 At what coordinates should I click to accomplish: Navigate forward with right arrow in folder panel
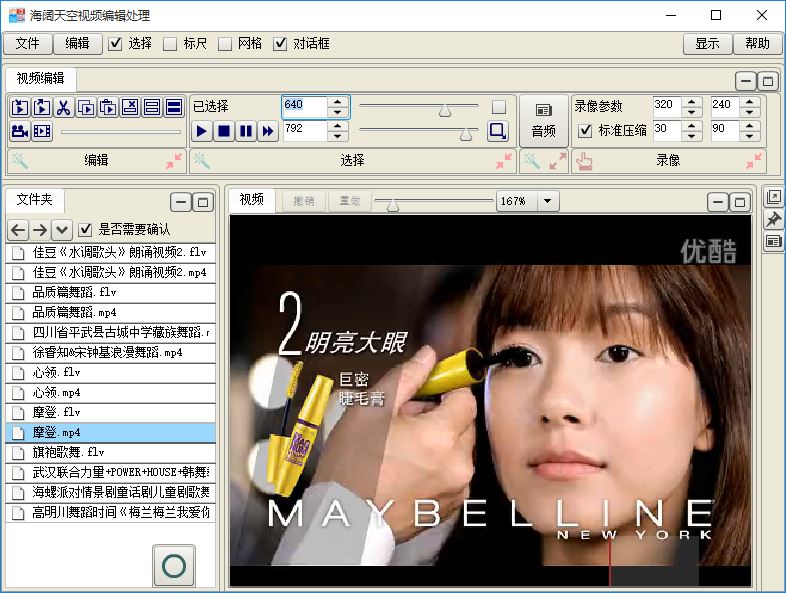point(40,230)
